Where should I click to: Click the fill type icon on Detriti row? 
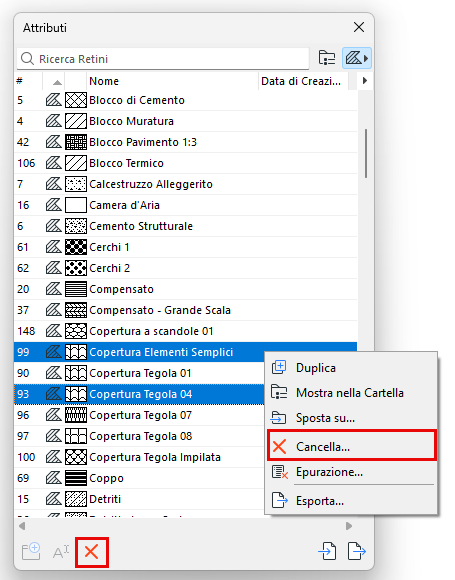pyautogui.click(x=54, y=499)
